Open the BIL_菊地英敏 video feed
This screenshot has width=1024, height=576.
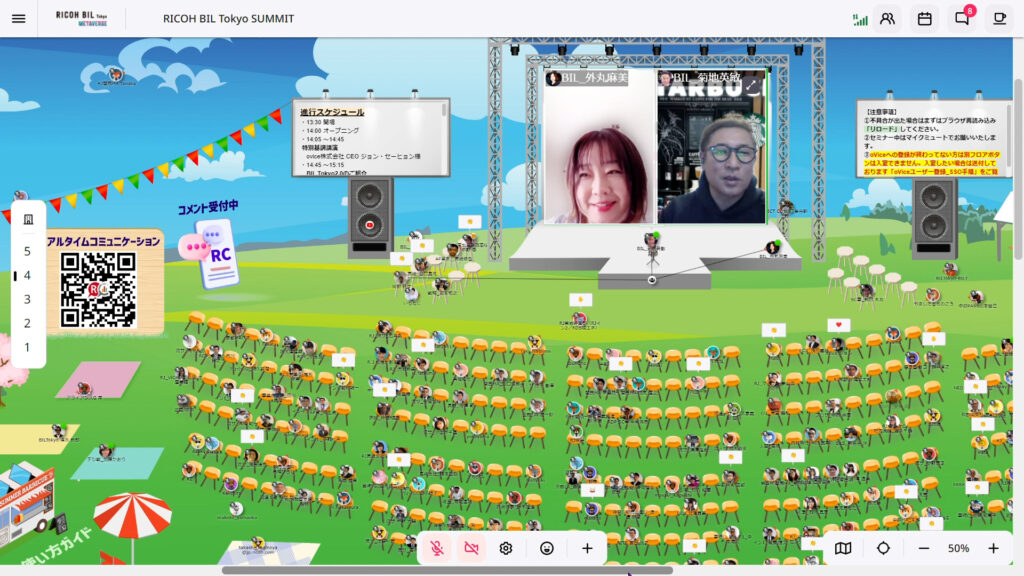[x=712, y=147]
